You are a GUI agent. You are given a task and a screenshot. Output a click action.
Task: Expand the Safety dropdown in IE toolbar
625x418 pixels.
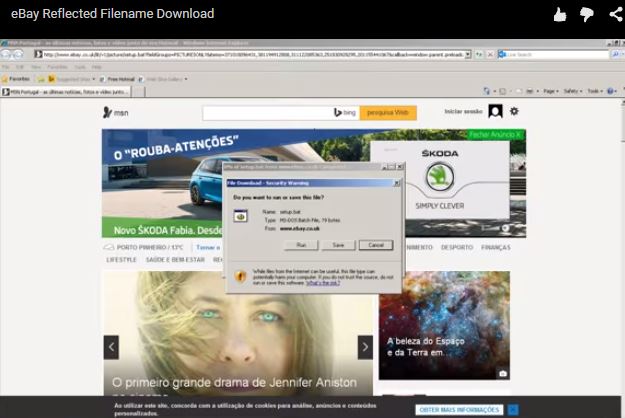(x=573, y=91)
